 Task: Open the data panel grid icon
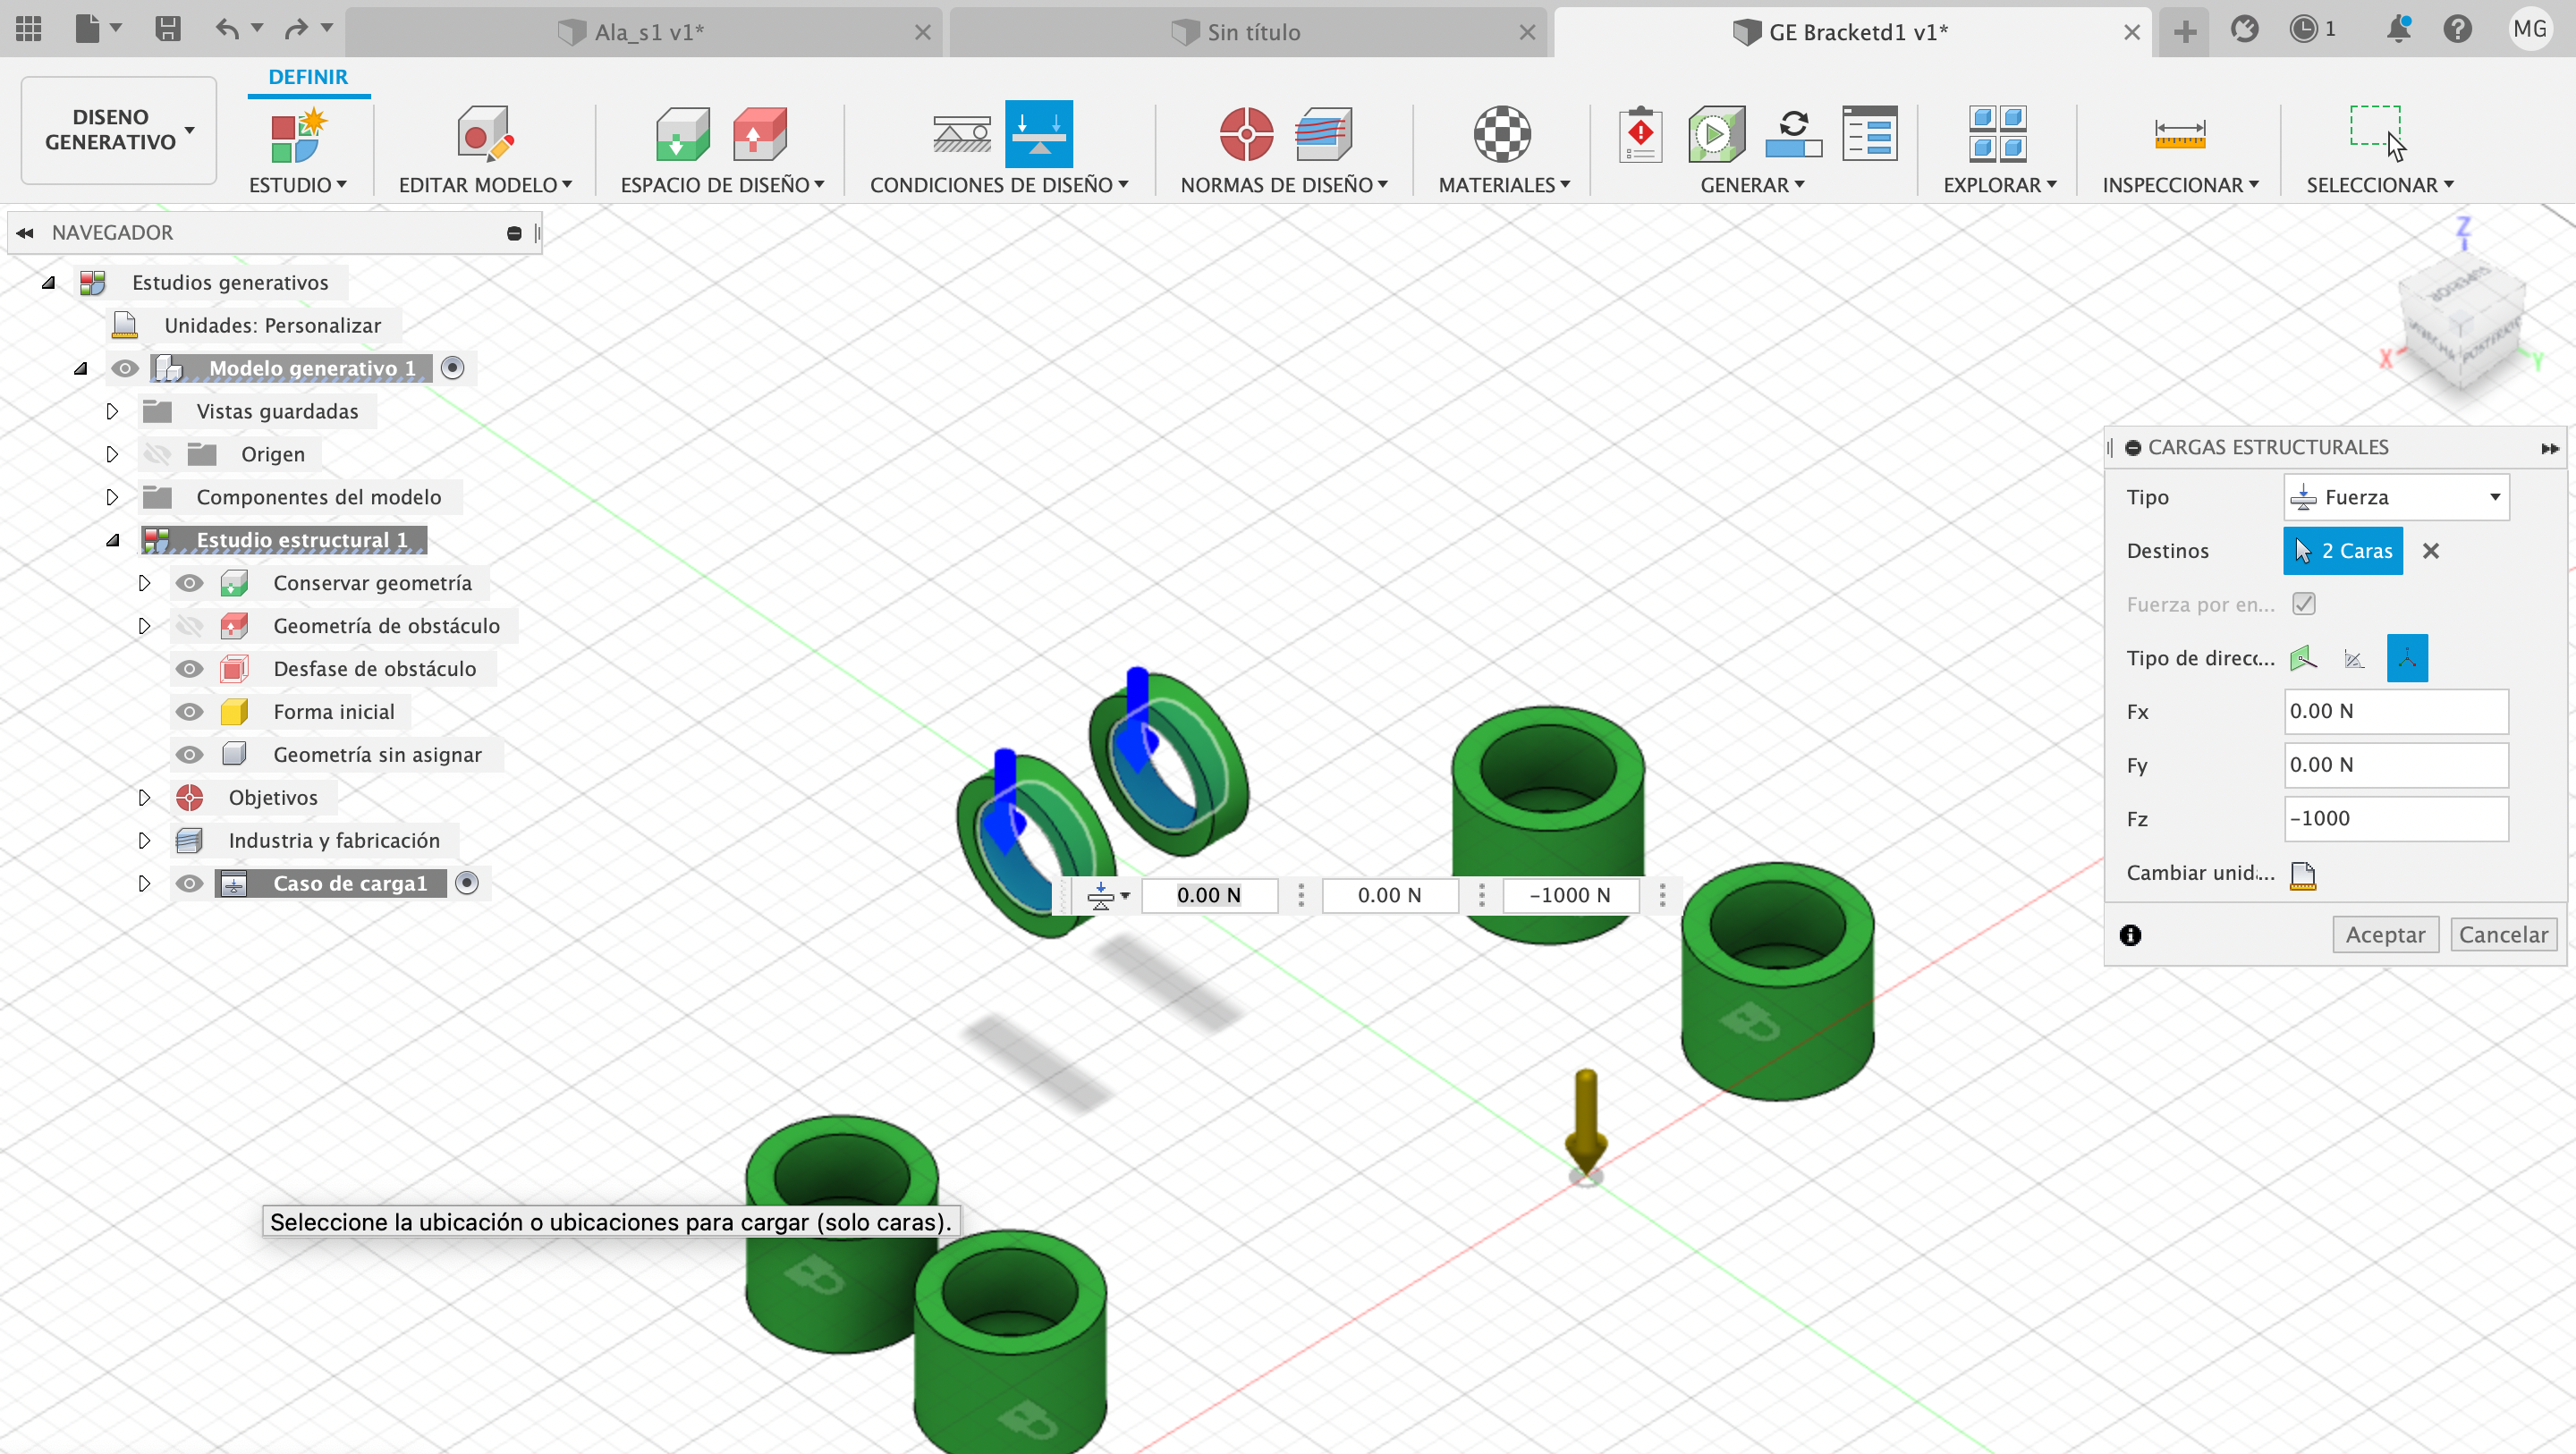tap(29, 29)
